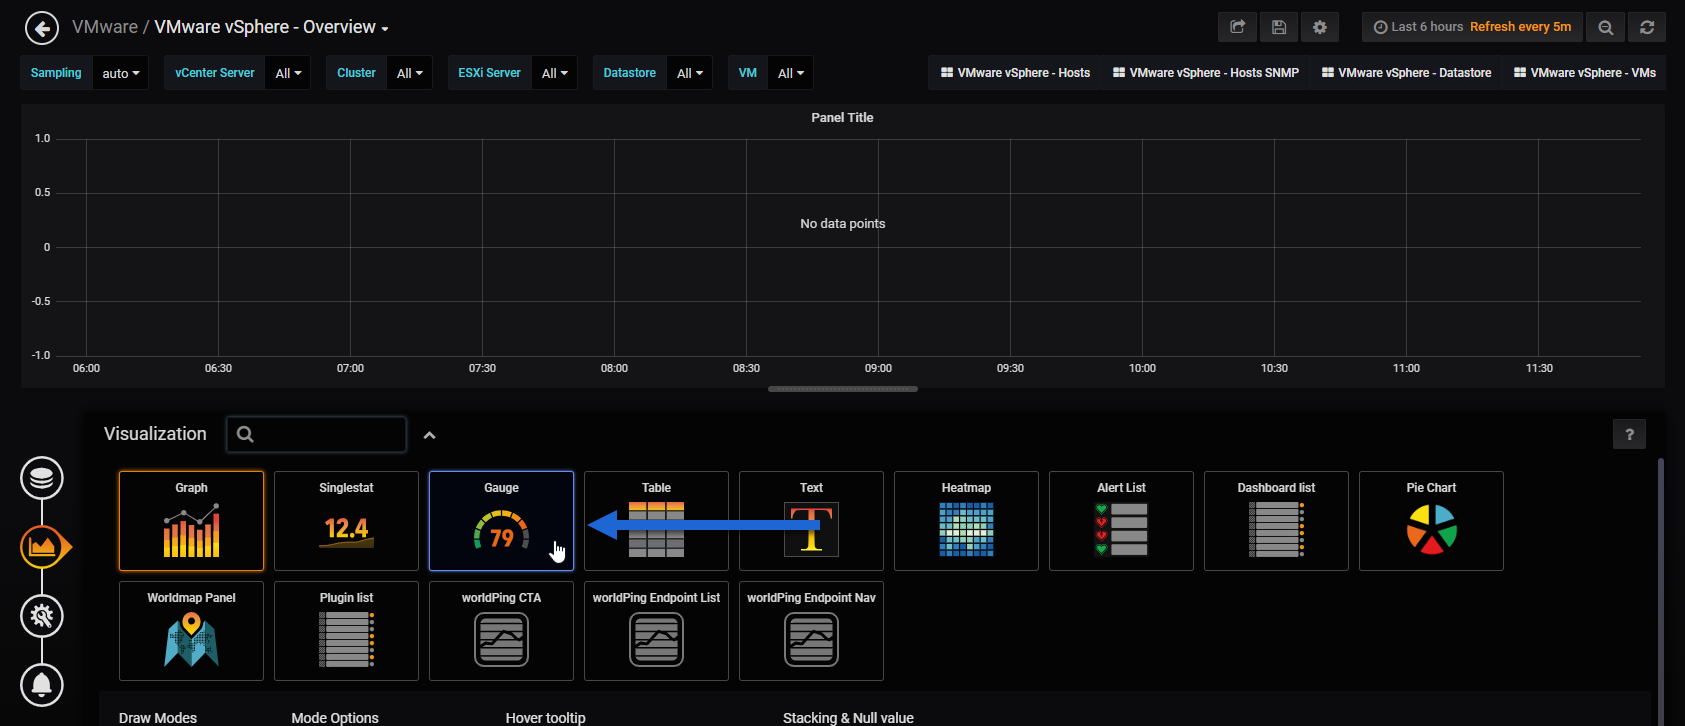Click the back arrow icon
Image resolution: width=1685 pixels, height=726 pixels.
coord(41,28)
